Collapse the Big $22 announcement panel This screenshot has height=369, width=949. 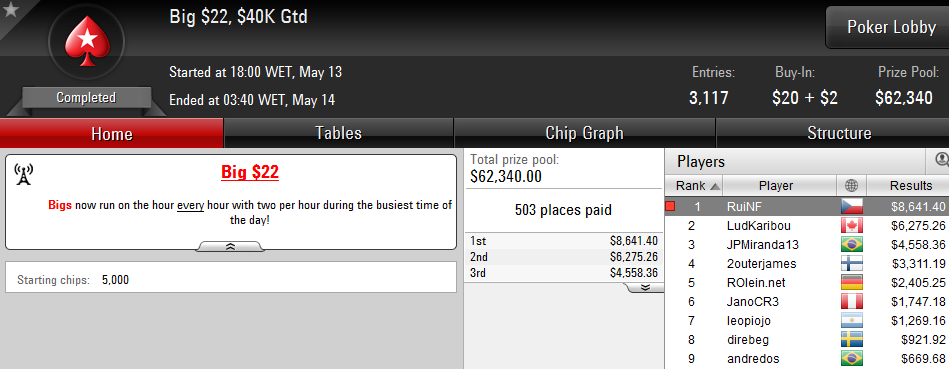coord(231,246)
